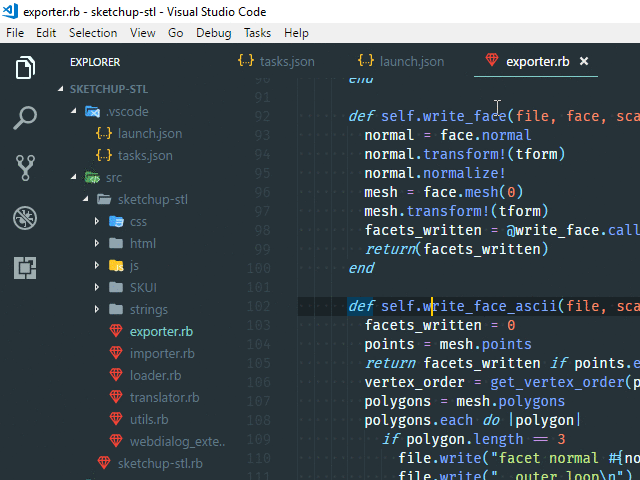Expand the strings folder
The image size is (640, 480).
pos(97,309)
